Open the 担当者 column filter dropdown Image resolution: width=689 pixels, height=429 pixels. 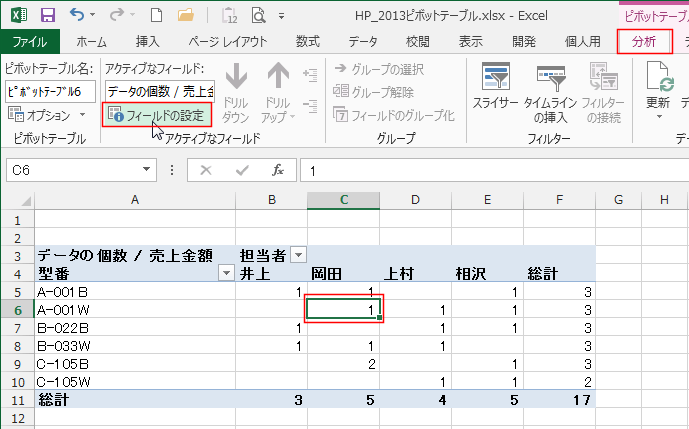[298, 254]
